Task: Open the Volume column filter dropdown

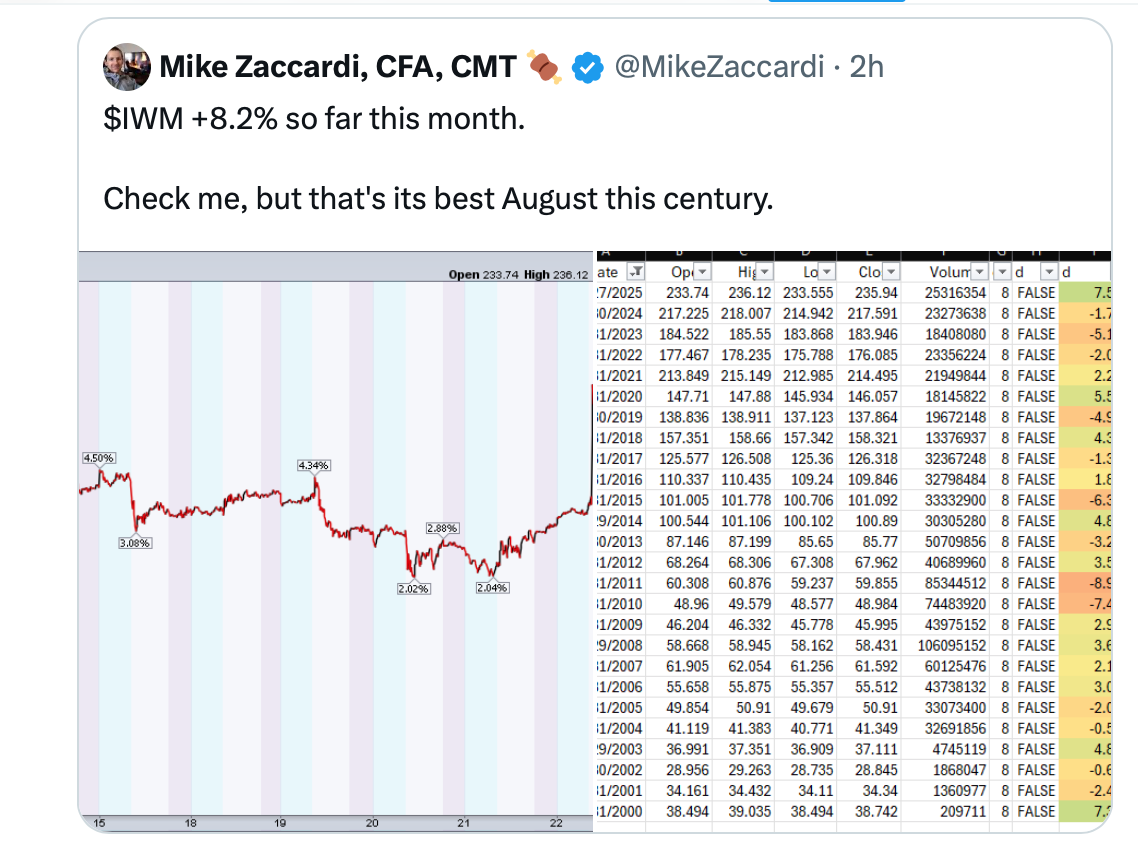Action: point(979,272)
